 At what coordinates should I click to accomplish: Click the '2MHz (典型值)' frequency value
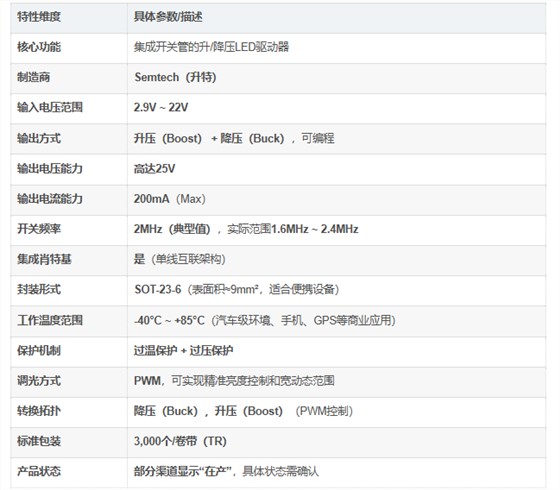pos(172,229)
